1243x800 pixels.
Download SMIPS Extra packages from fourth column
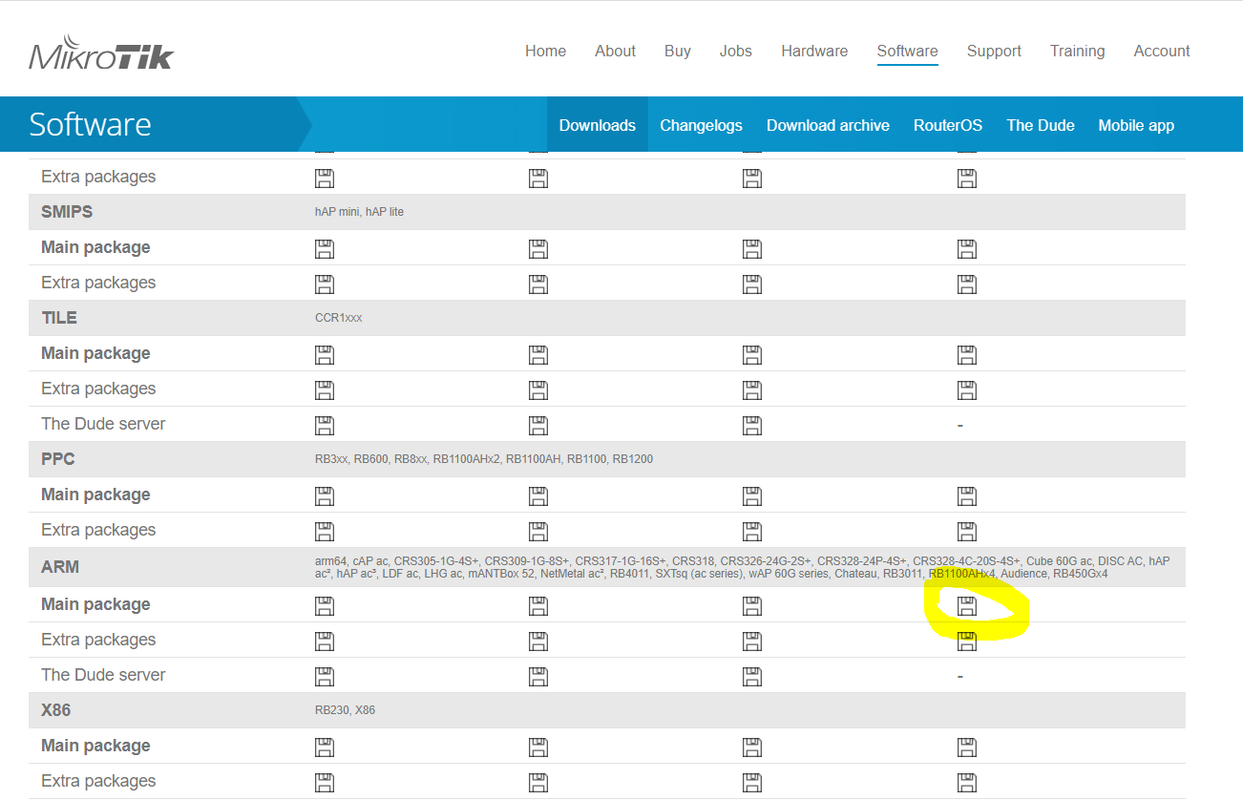pos(966,283)
